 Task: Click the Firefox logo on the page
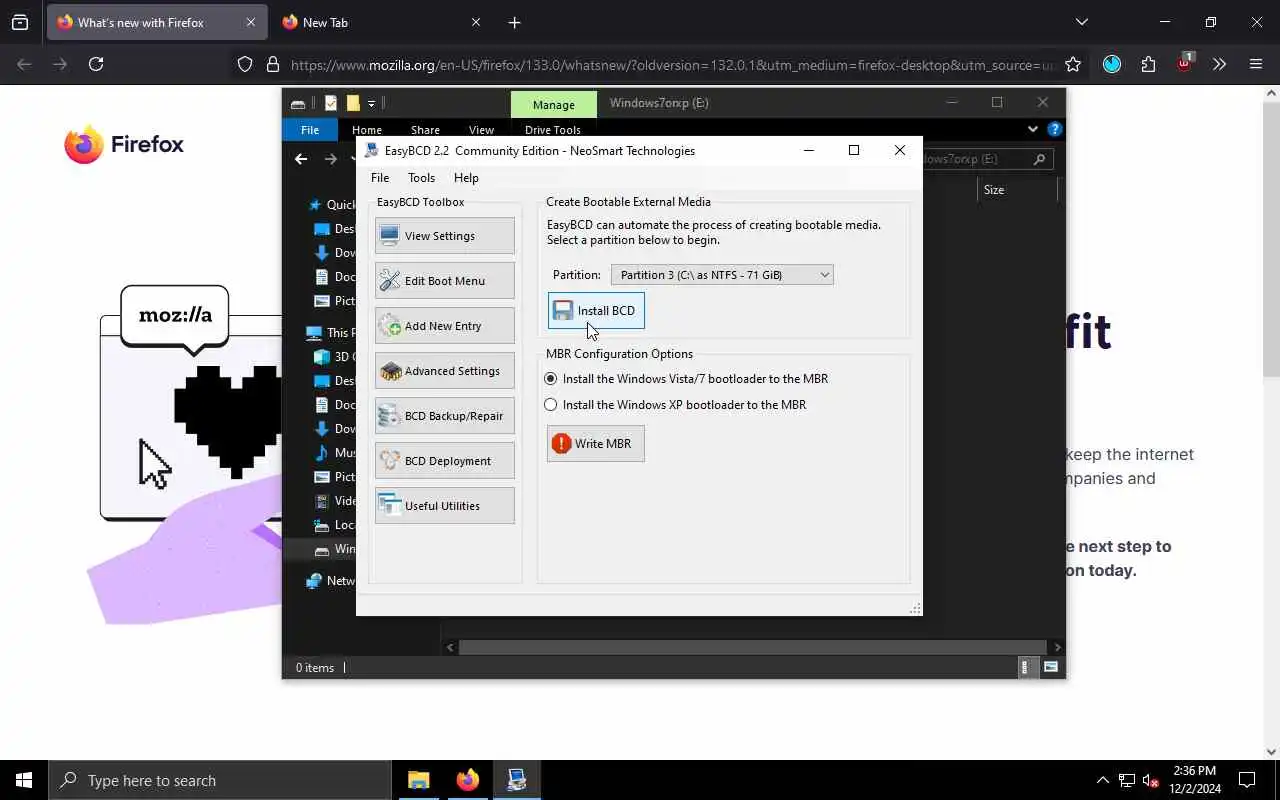[x=124, y=144]
